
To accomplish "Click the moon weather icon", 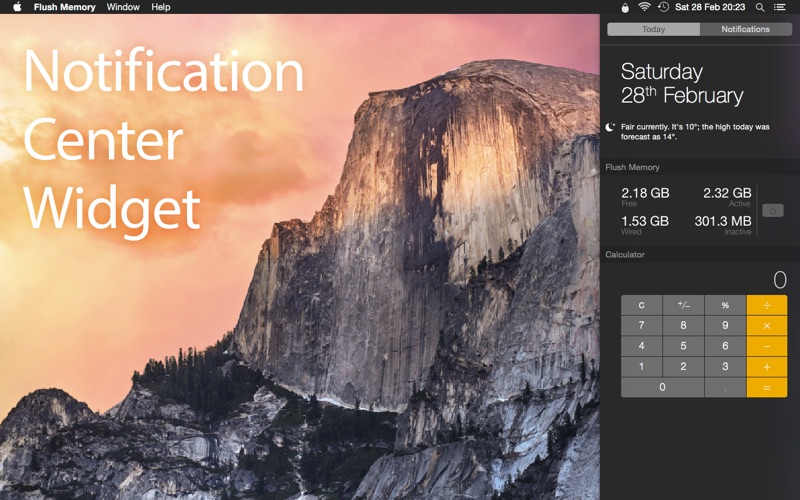I will click(x=610, y=127).
